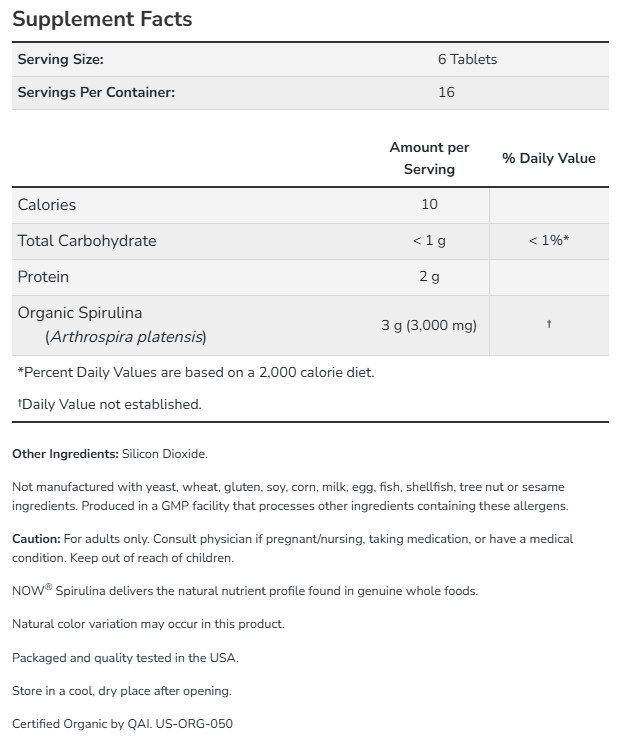Click the servings value 16
The width and height of the screenshot is (622, 737).
446,92
